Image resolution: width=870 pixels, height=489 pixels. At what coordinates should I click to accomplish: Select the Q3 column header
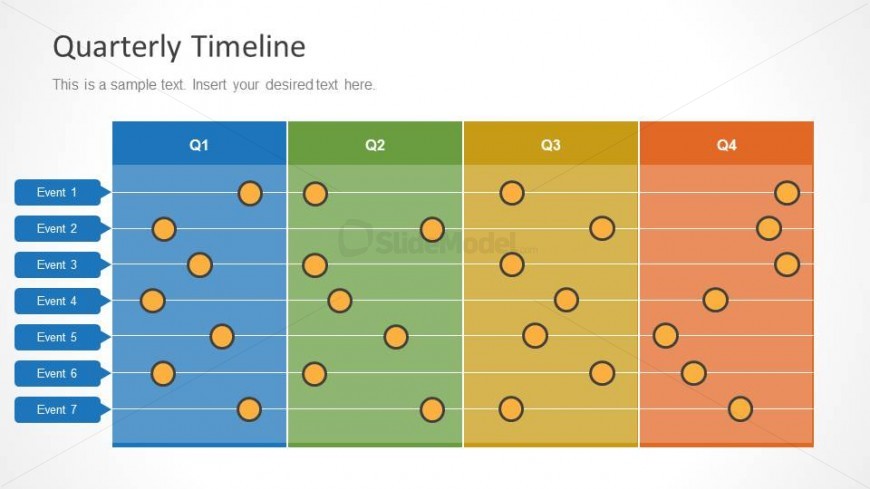tap(551, 145)
